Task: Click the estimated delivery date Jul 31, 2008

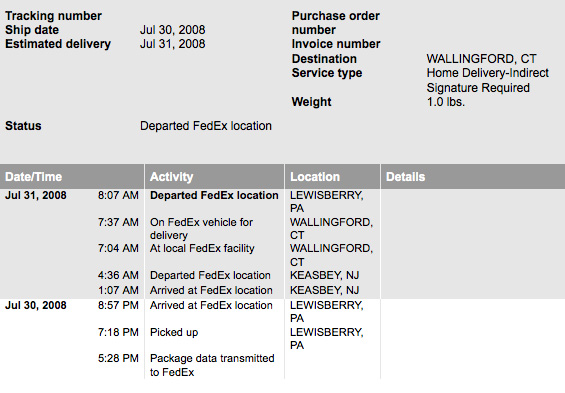Action: [173, 44]
